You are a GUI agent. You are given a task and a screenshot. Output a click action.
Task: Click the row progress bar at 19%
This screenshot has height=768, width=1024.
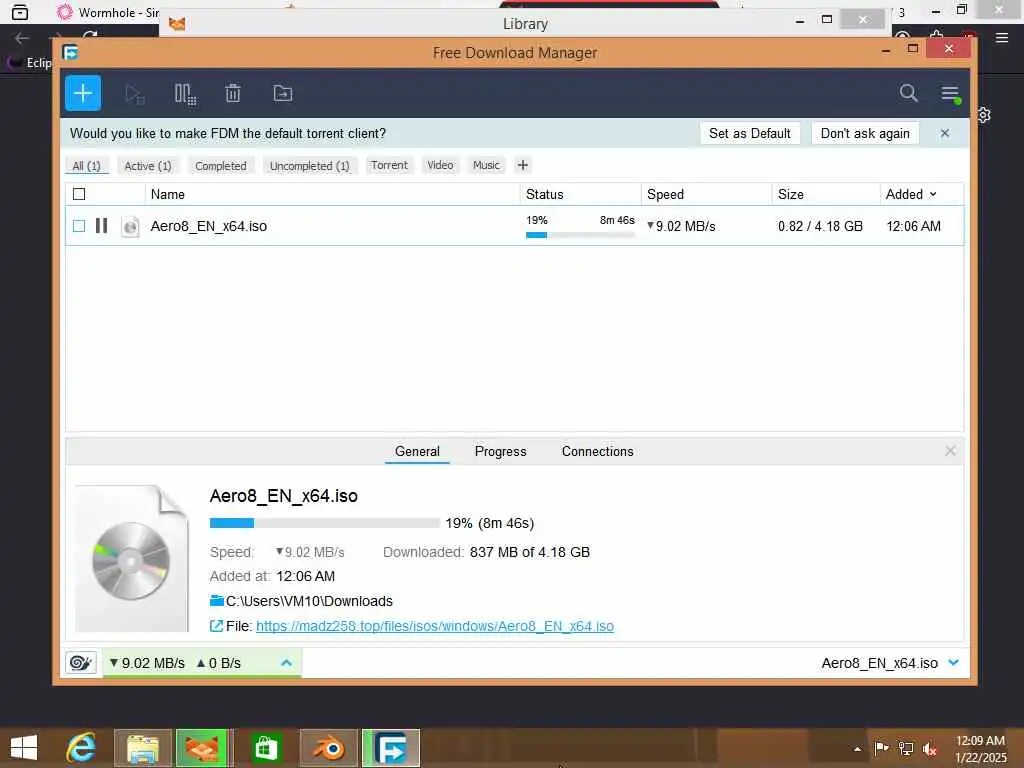(x=580, y=235)
